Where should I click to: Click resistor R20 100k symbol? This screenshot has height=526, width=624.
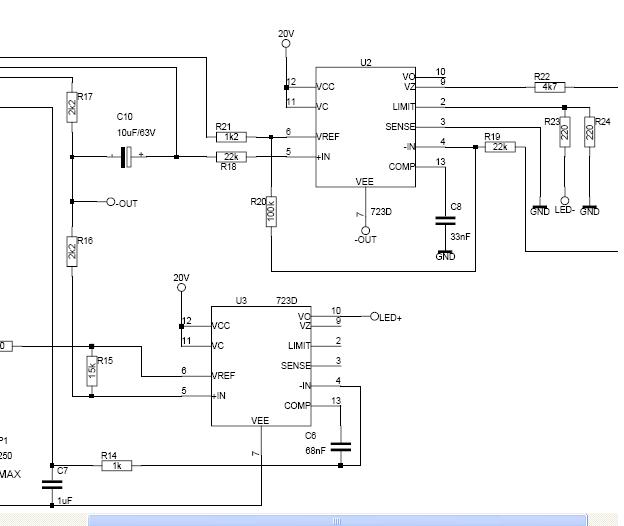pyautogui.click(x=271, y=212)
